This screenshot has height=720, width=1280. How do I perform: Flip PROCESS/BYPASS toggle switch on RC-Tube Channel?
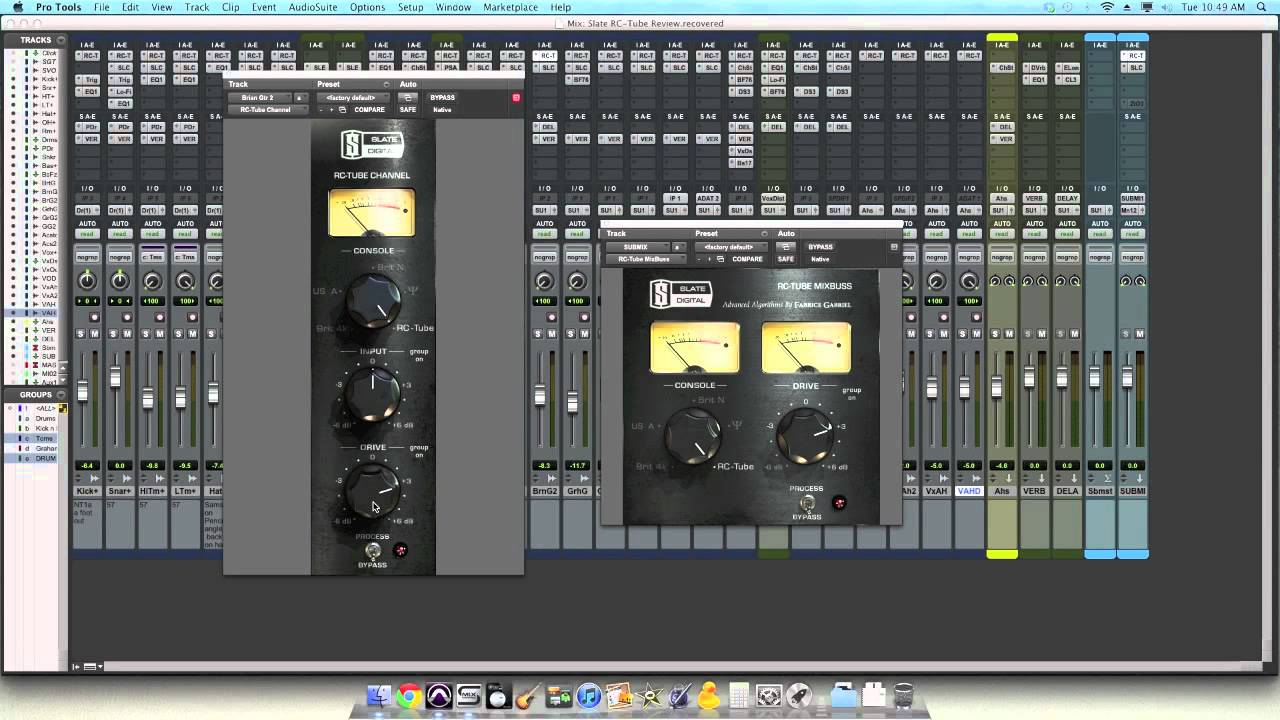pos(373,551)
